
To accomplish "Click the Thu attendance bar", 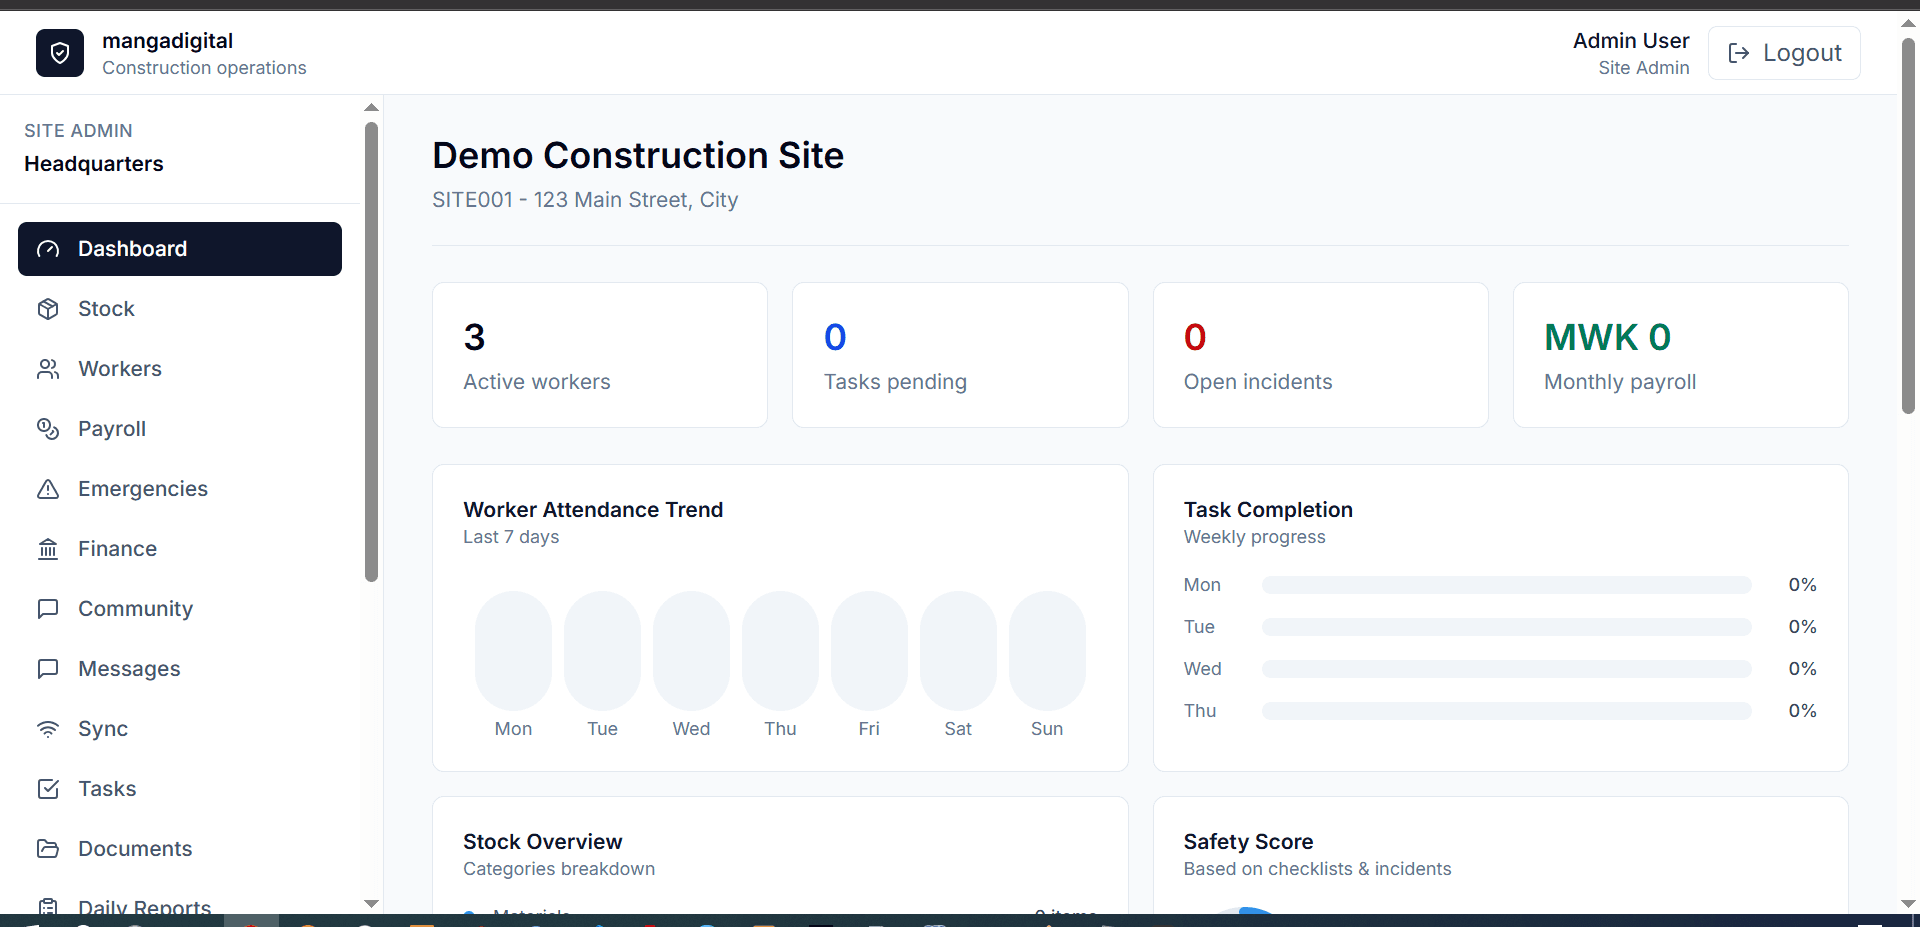I will 780,651.
